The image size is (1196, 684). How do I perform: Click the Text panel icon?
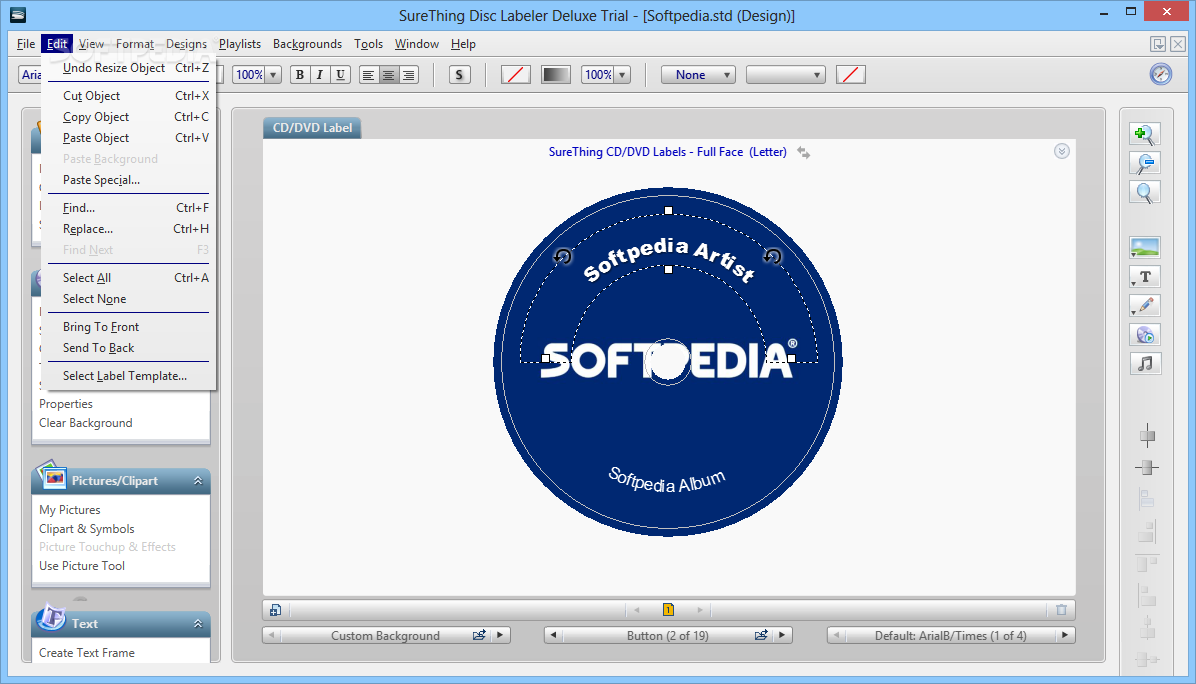tap(52, 617)
